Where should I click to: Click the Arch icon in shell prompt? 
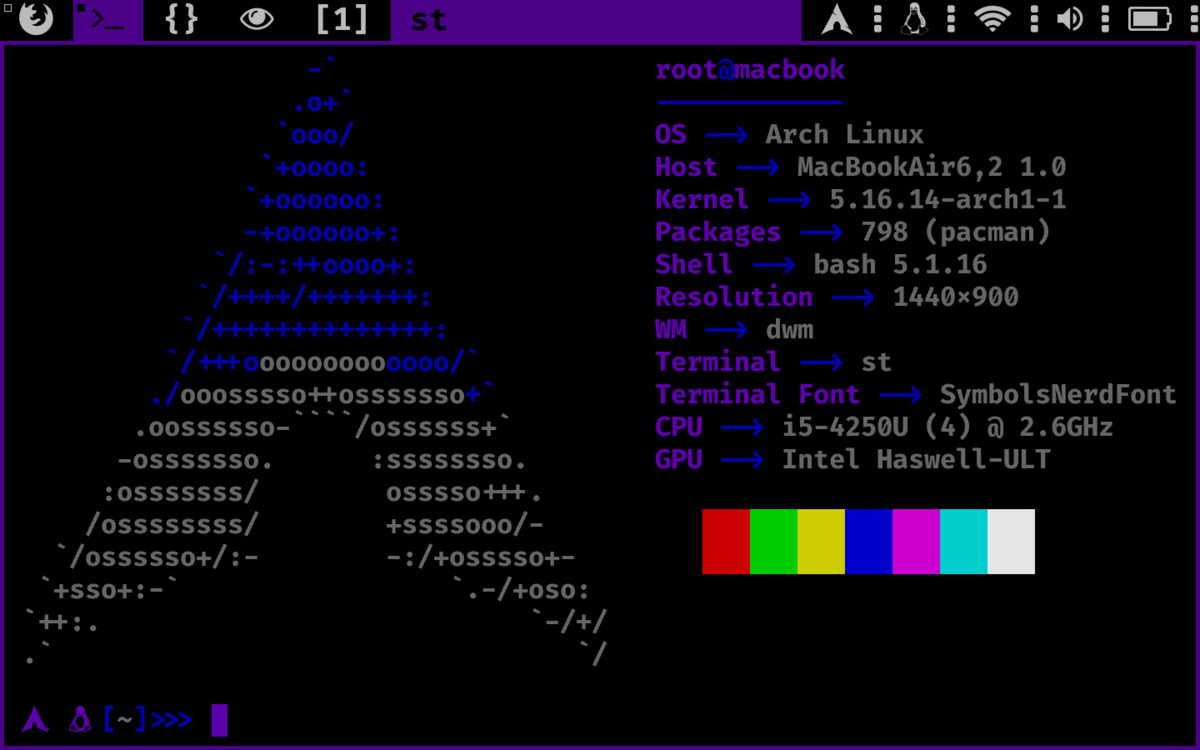pyautogui.click(x=35, y=718)
